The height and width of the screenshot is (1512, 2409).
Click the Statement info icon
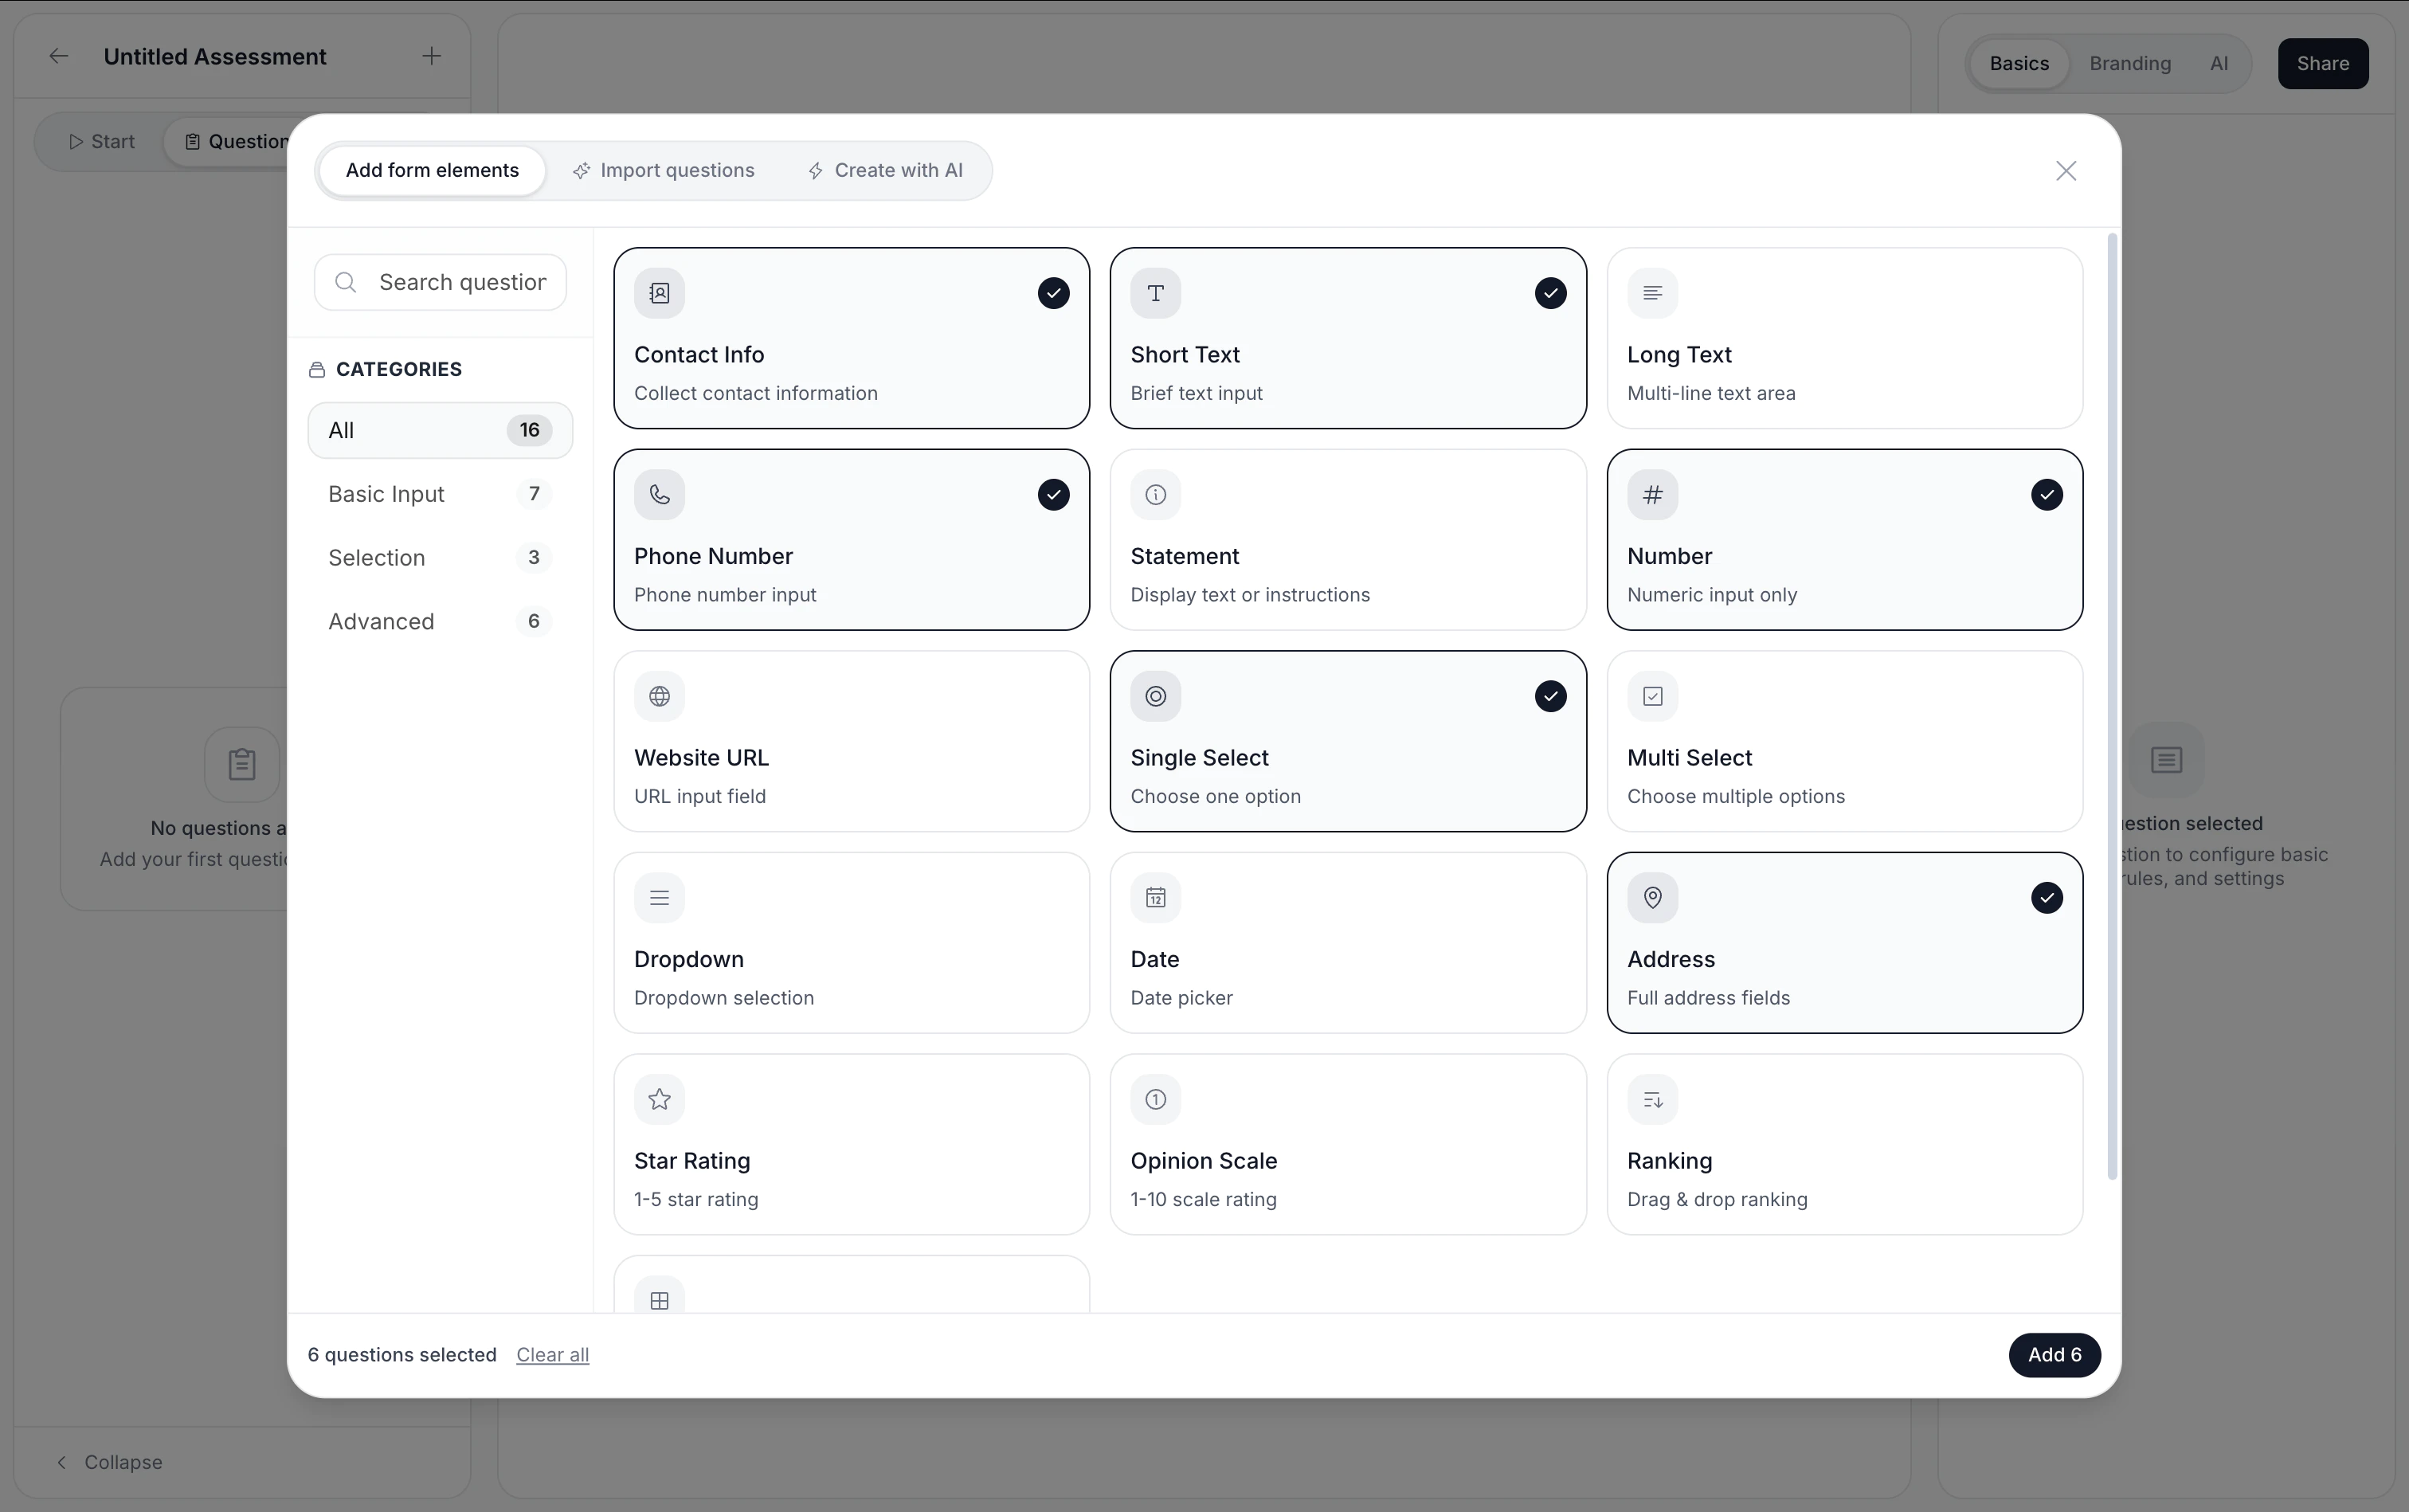click(1155, 495)
